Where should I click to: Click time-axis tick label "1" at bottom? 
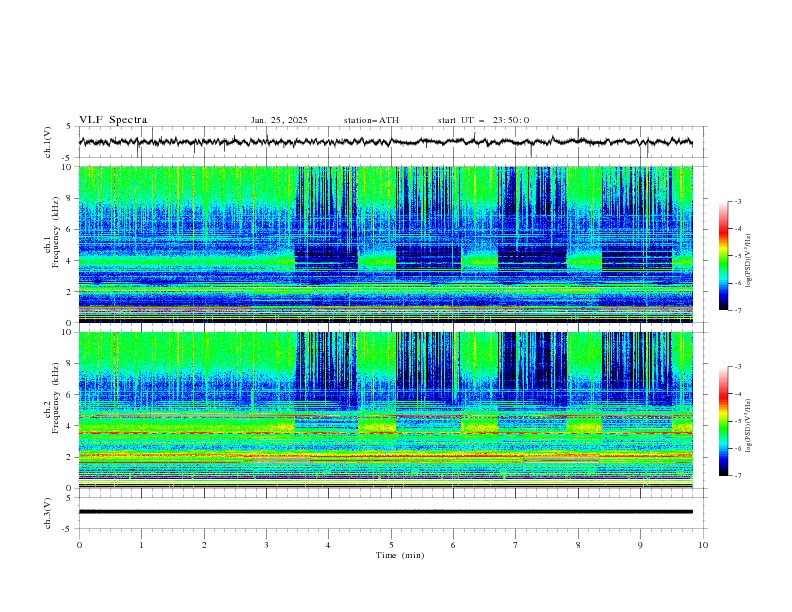(141, 545)
